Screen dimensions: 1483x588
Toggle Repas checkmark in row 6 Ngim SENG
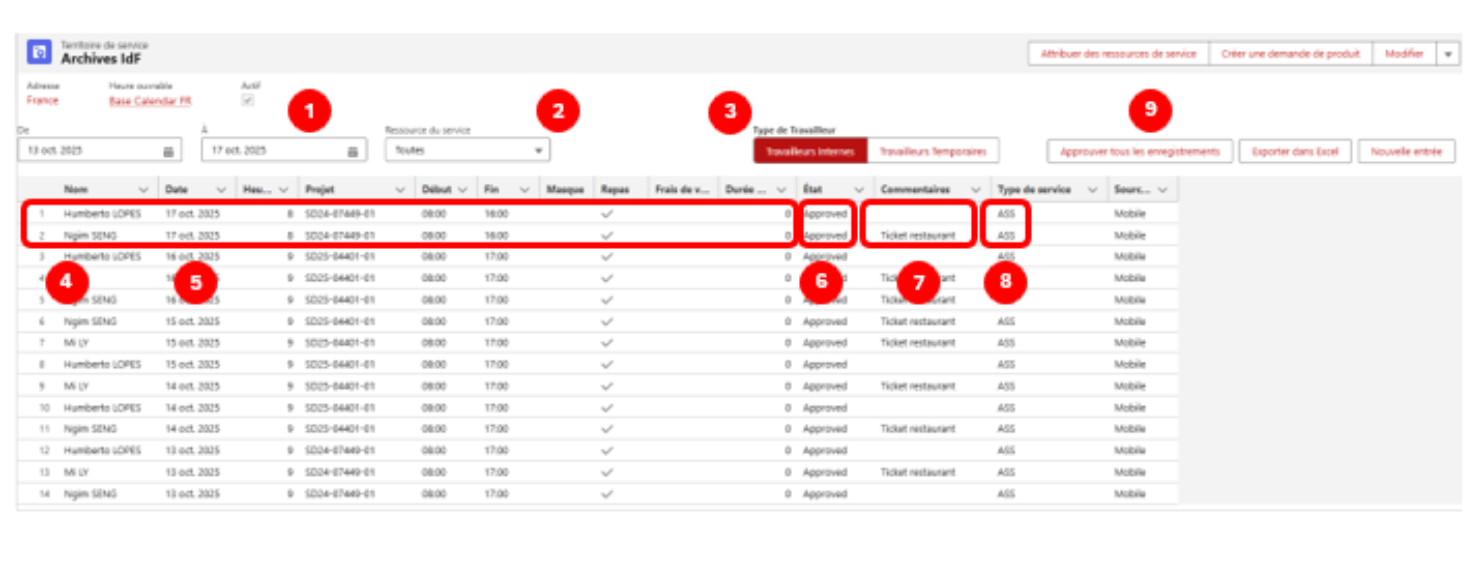click(607, 322)
